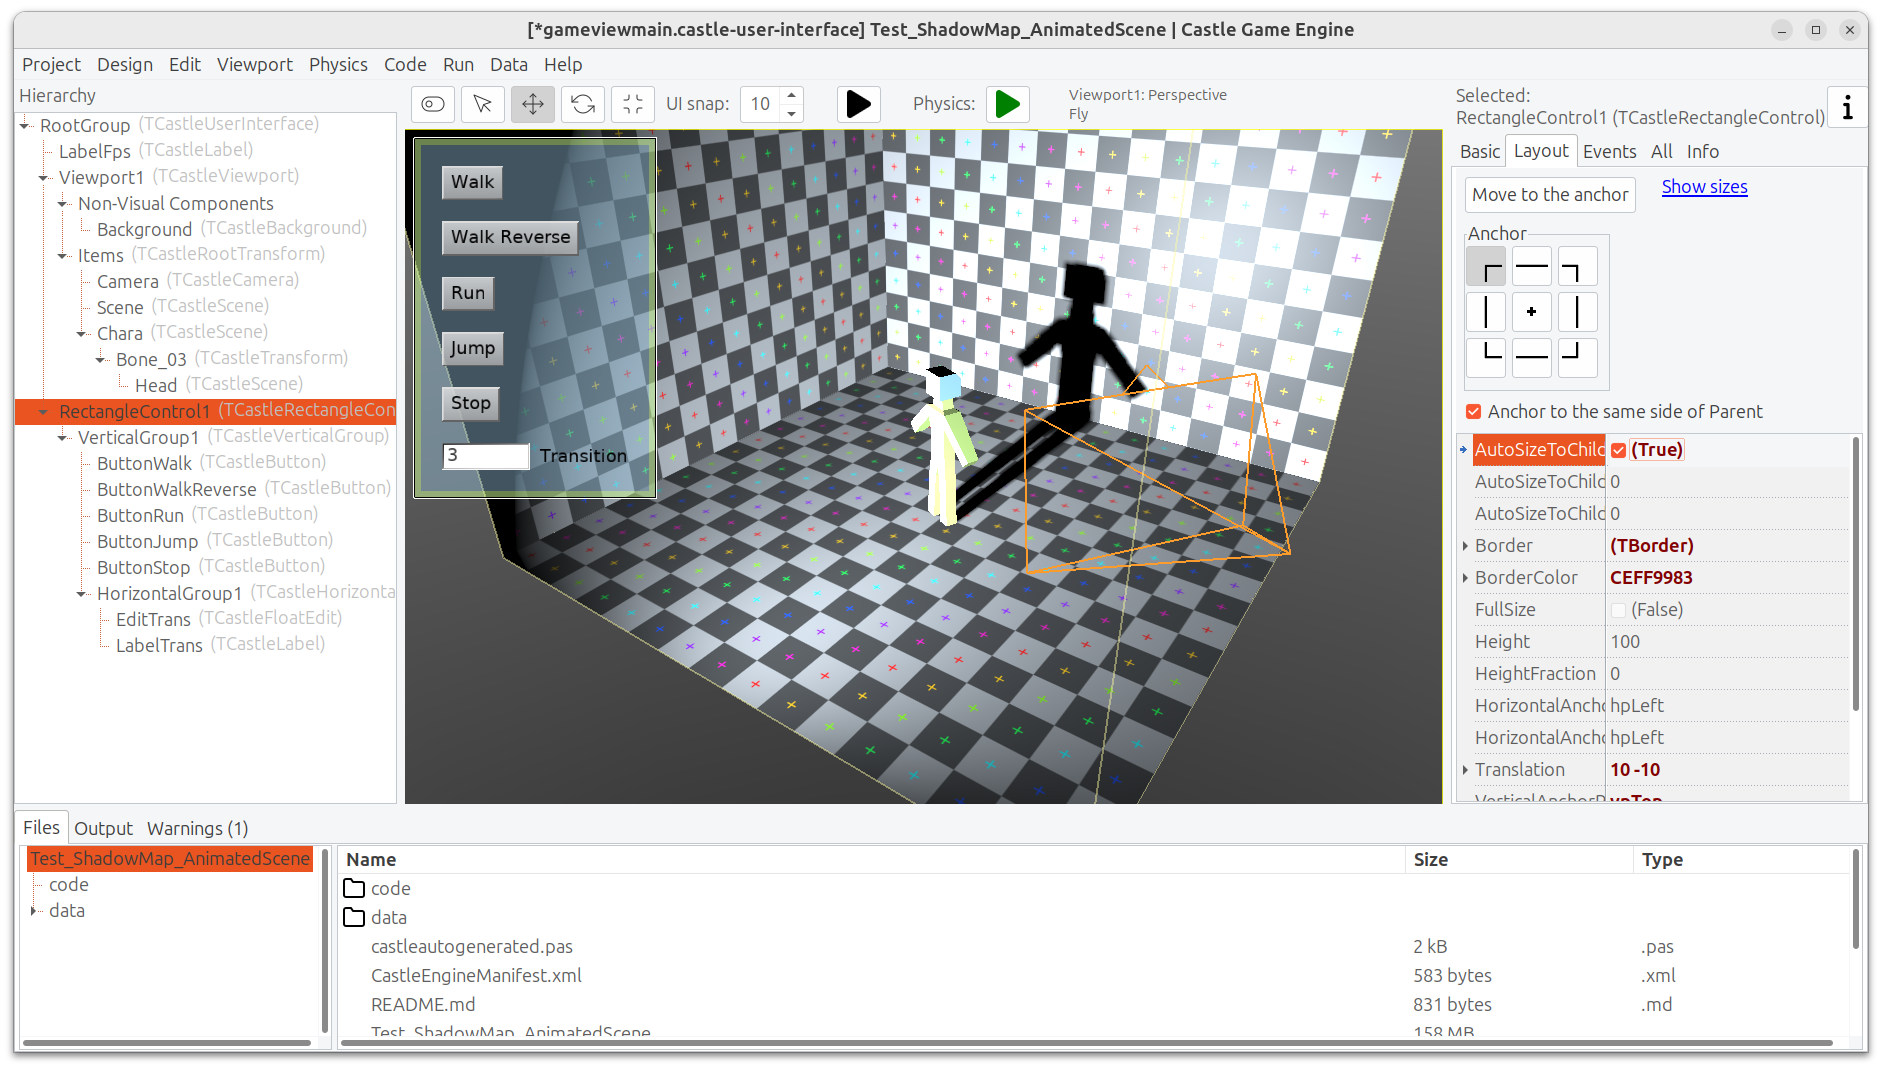The width and height of the screenshot is (1882, 1069).
Task: Collapse the Chara tree node
Action: coord(82,334)
